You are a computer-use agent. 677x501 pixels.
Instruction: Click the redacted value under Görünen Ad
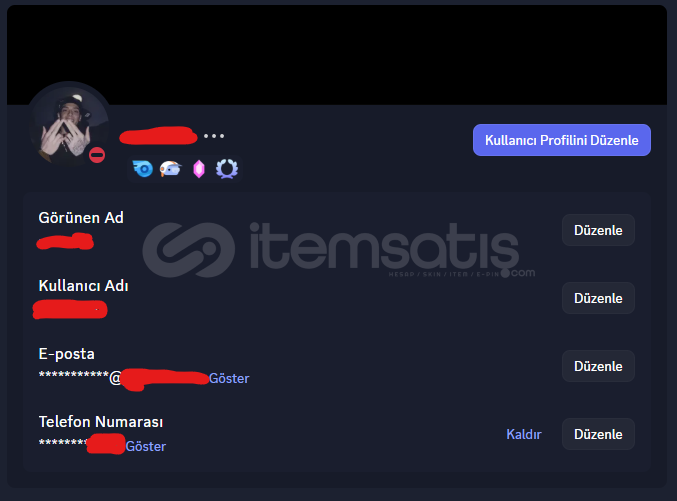(65, 241)
